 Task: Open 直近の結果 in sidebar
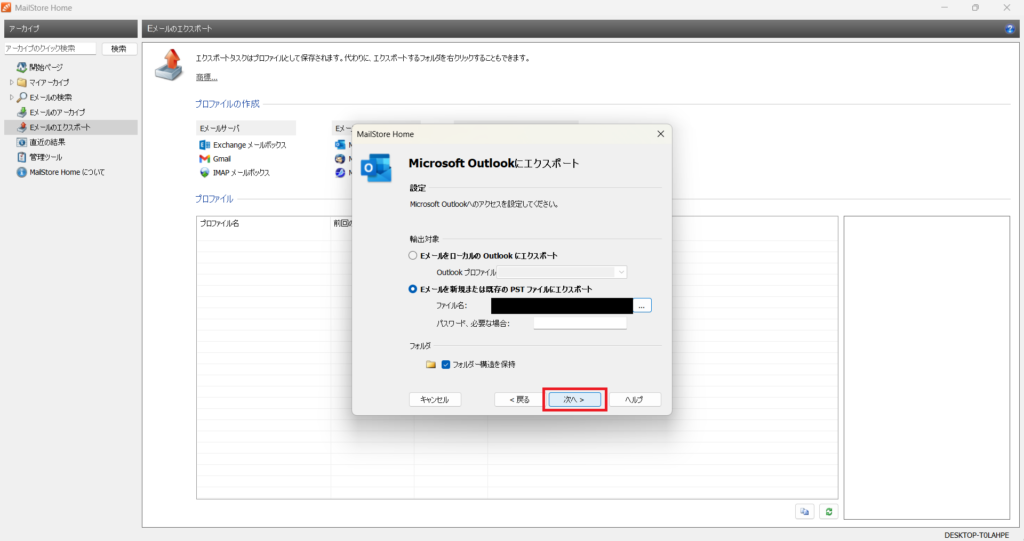point(47,142)
